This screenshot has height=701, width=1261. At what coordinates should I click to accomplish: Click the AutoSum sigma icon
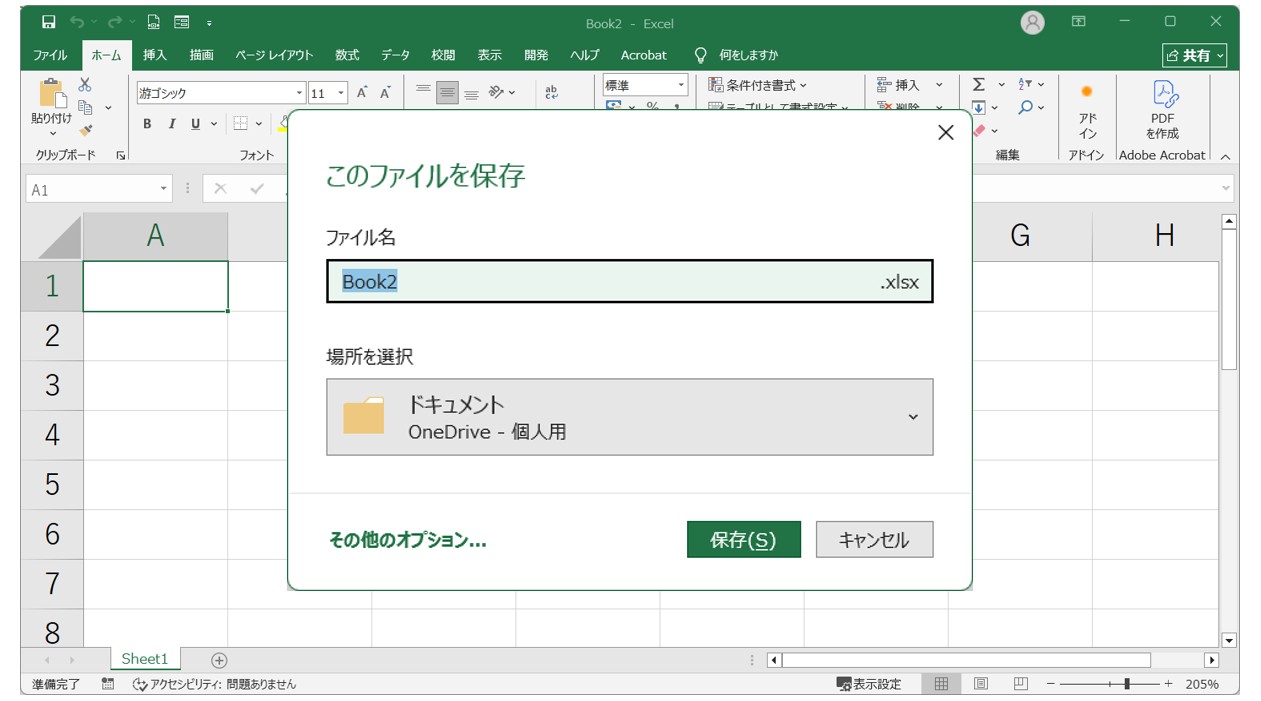click(x=979, y=85)
